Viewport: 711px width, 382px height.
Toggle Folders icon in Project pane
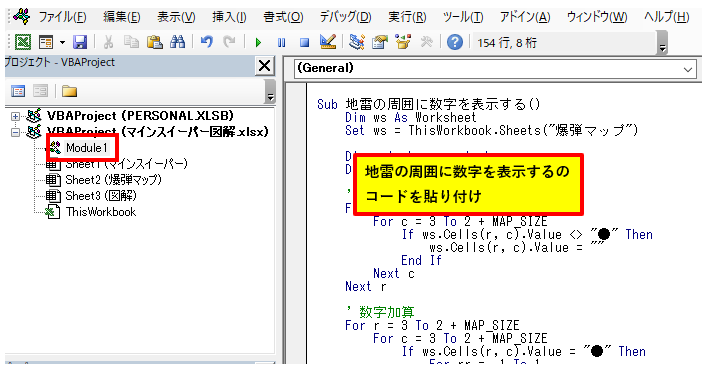click(69, 91)
